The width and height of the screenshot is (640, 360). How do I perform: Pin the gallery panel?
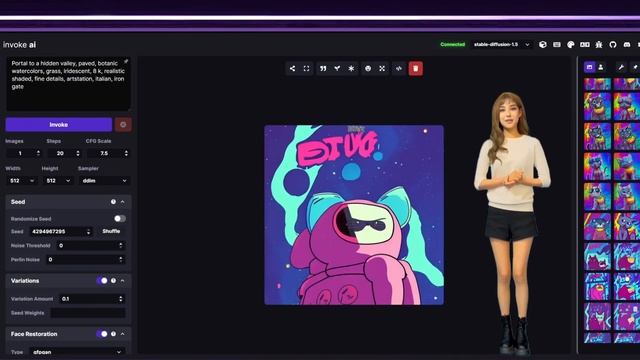pyautogui.click(x=635, y=67)
